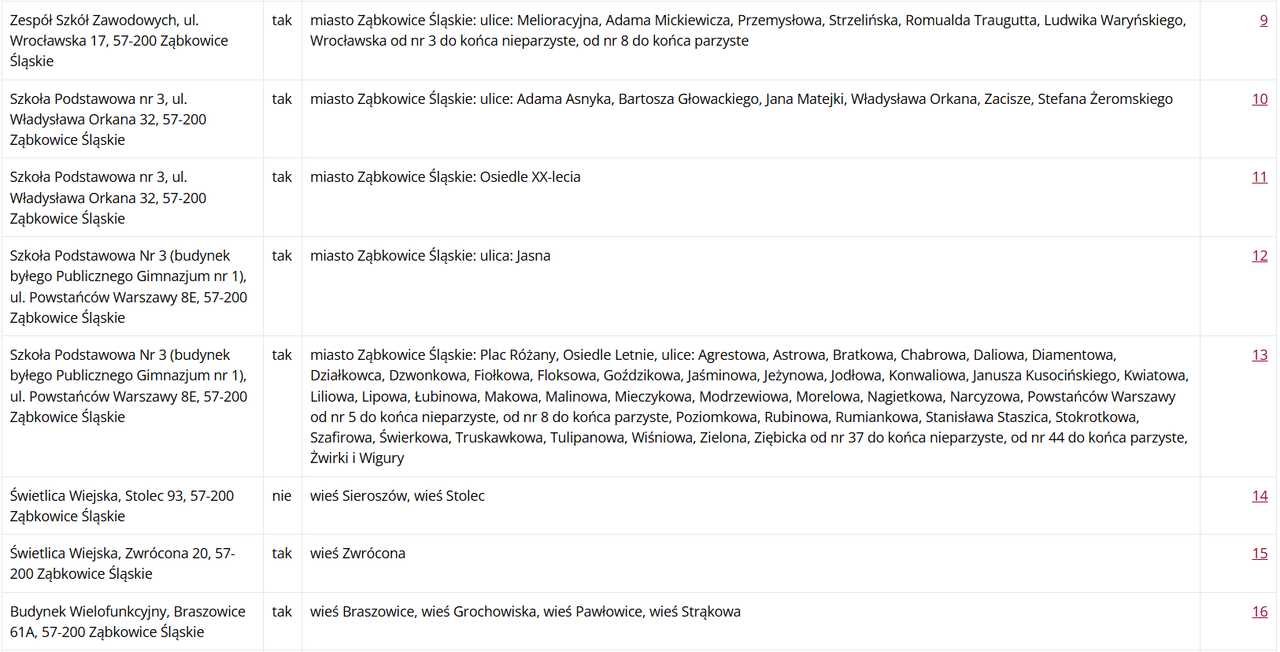Select the Zespół Szkół Zawodowych address cell
Image resolution: width=1280 pixels, height=652 pixels.
coord(132,41)
